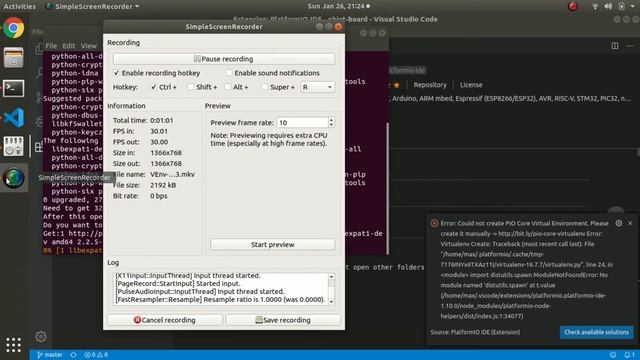Select SimpleScreenRecorder icon in the dock
The image size is (640, 360).
pos(13,178)
